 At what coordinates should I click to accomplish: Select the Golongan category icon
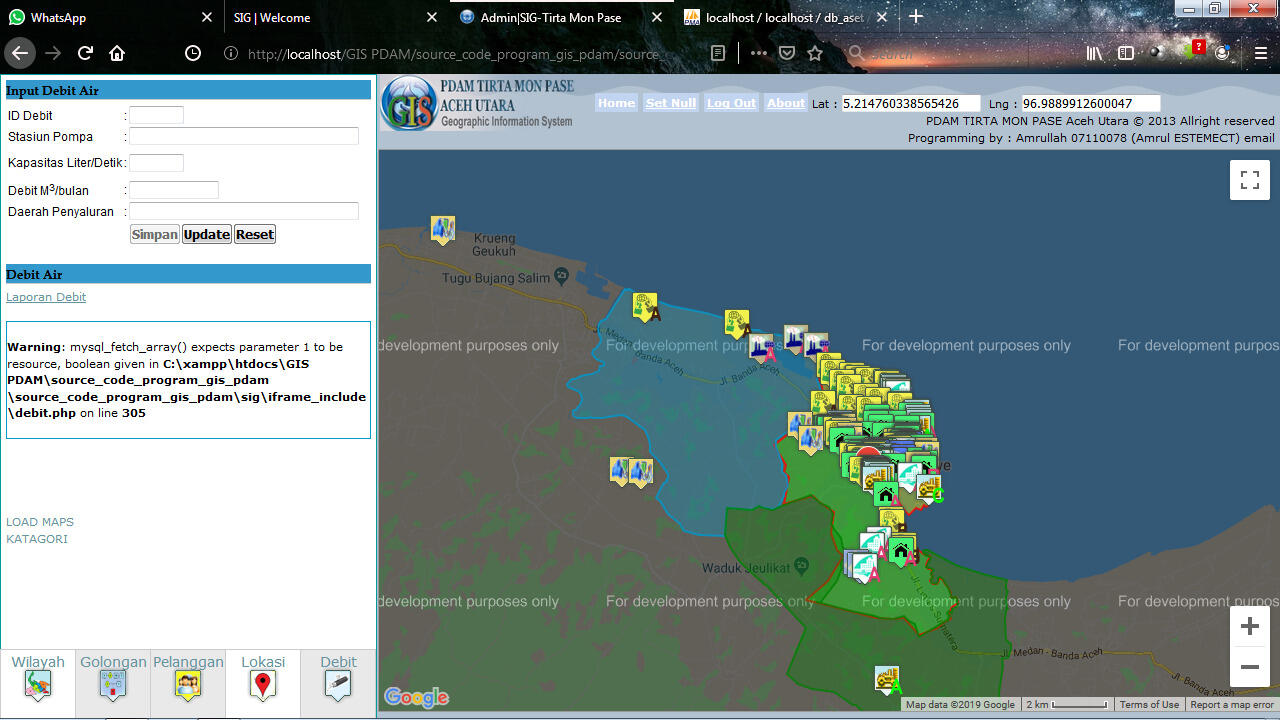[x=113, y=684]
